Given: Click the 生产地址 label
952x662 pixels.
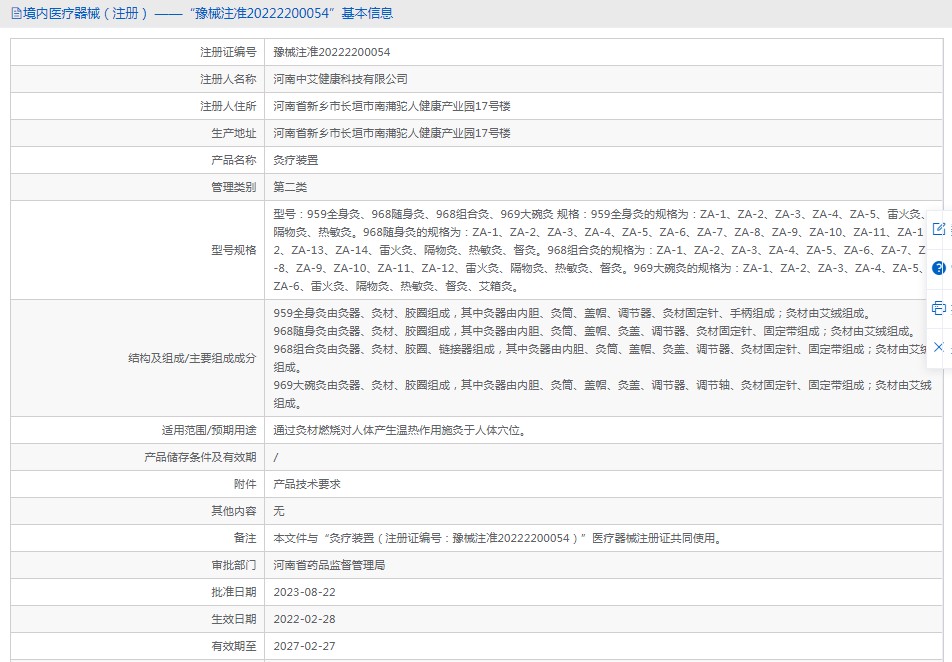Looking at the screenshot, I should pyautogui.click(x=234, y=133).
